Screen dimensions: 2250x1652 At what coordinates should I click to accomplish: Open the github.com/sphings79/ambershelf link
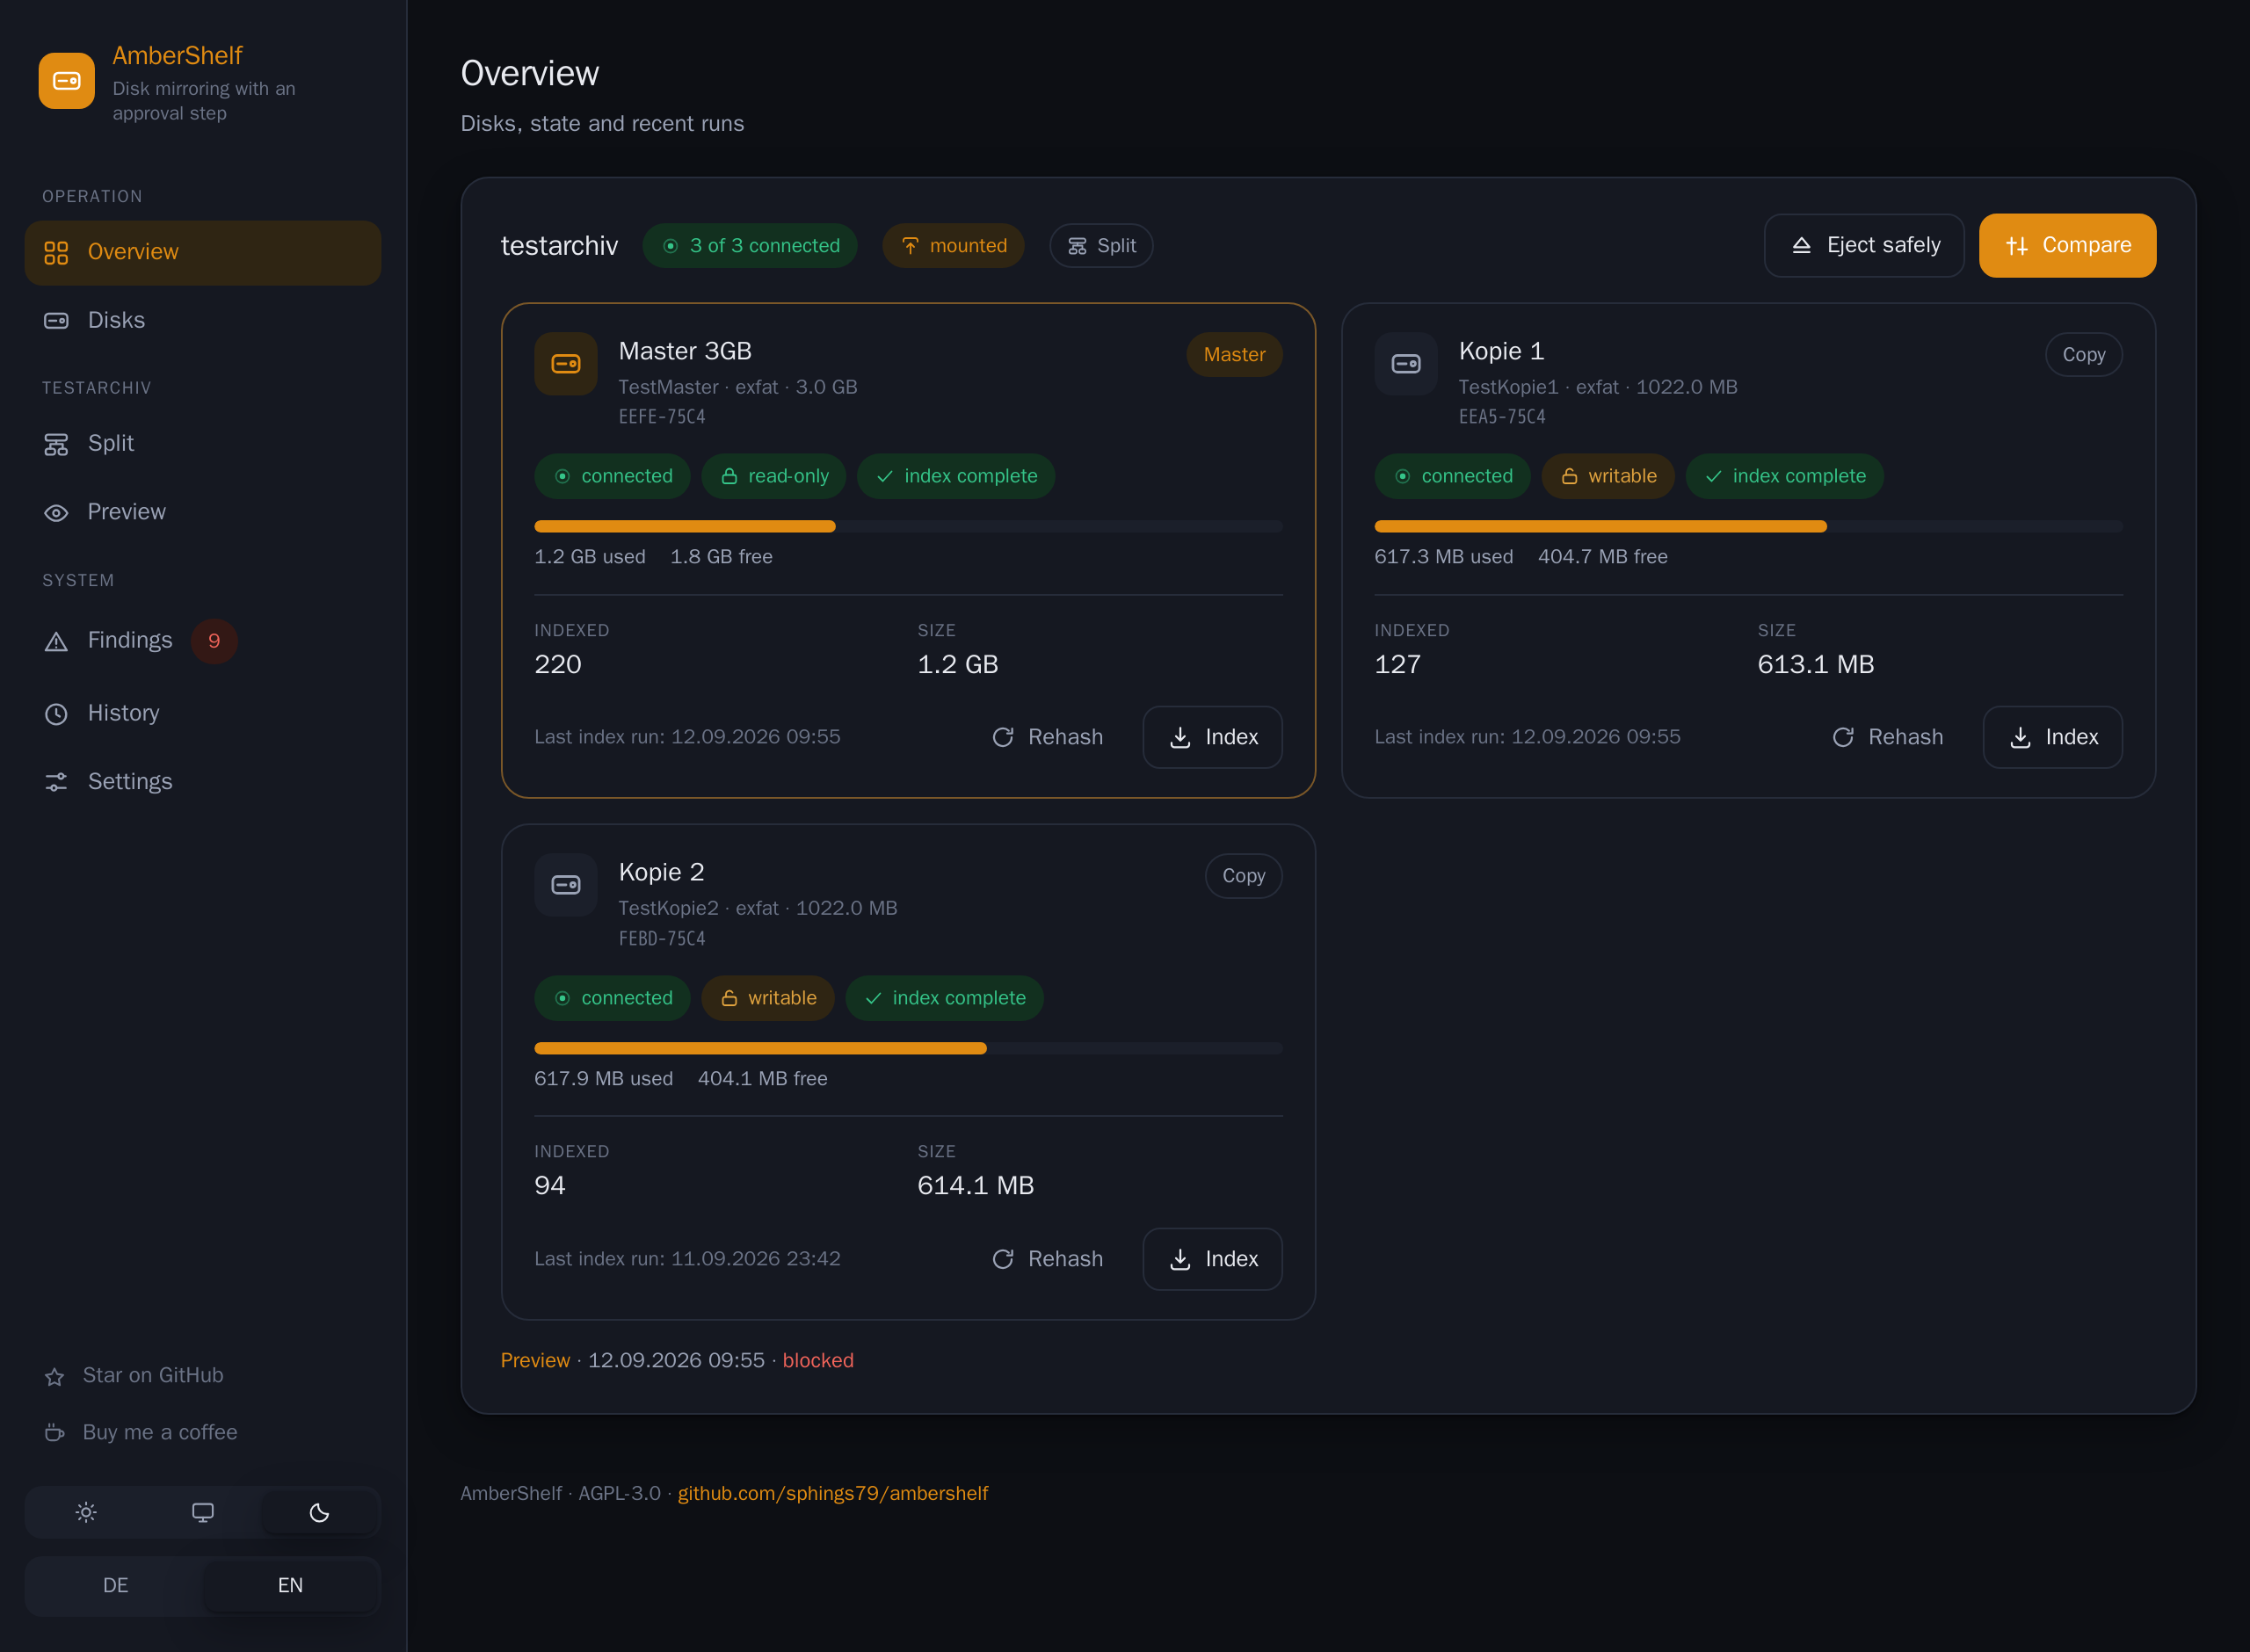[x=832, y=1493]
